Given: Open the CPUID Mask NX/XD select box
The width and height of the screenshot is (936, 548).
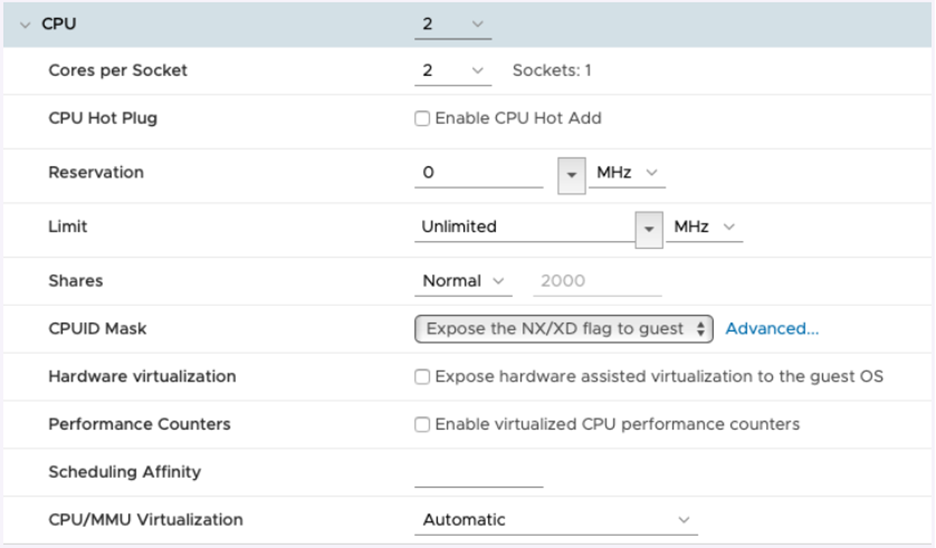Looking at the screenshot, I should pos(564,329).
